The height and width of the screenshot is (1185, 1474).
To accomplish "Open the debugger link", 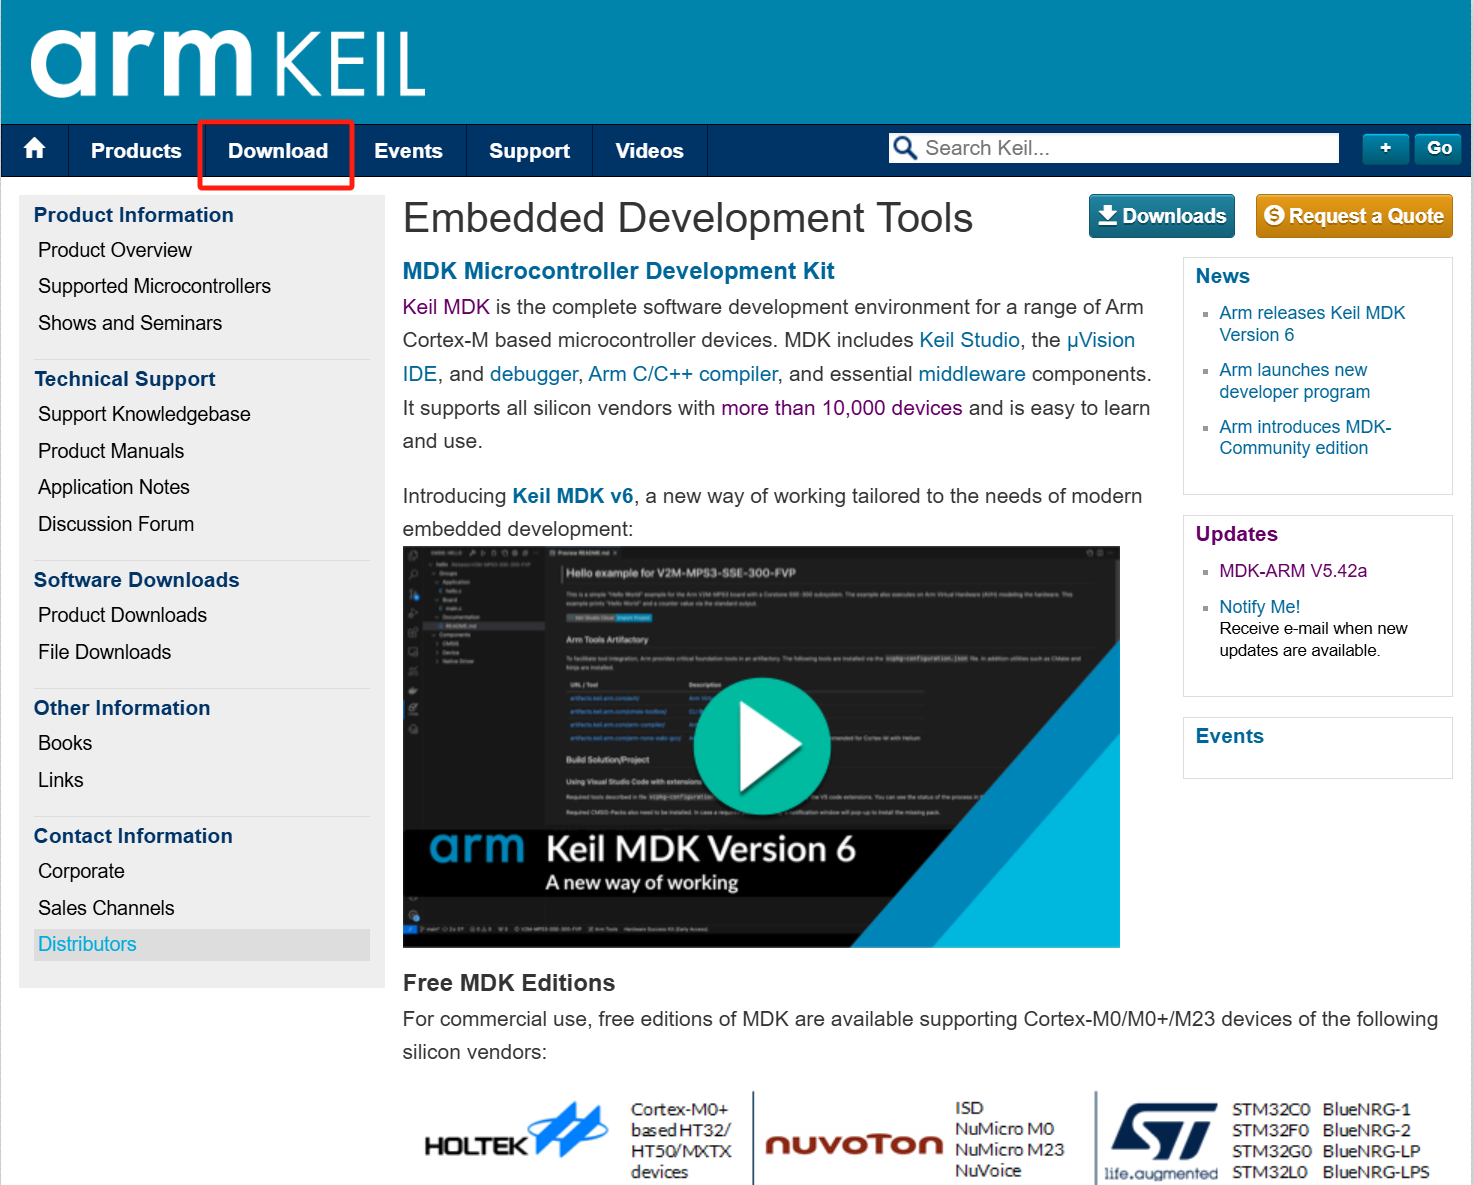I will click(533, 374).
